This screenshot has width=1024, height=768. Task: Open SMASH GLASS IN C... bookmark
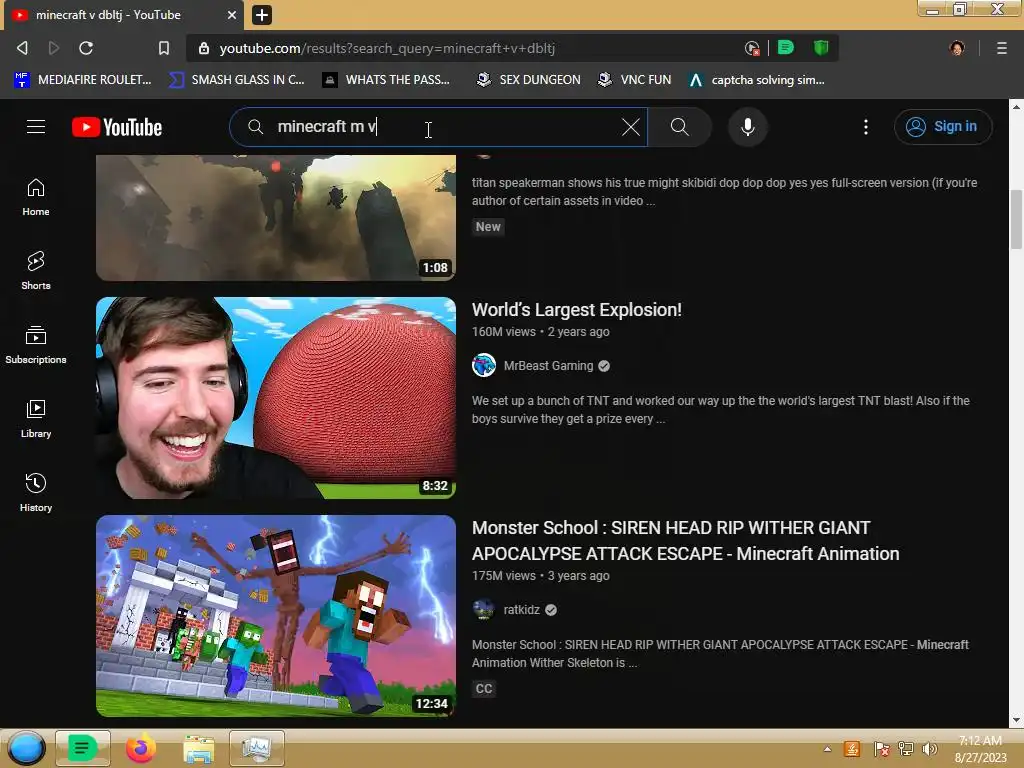tap(236, 80)
